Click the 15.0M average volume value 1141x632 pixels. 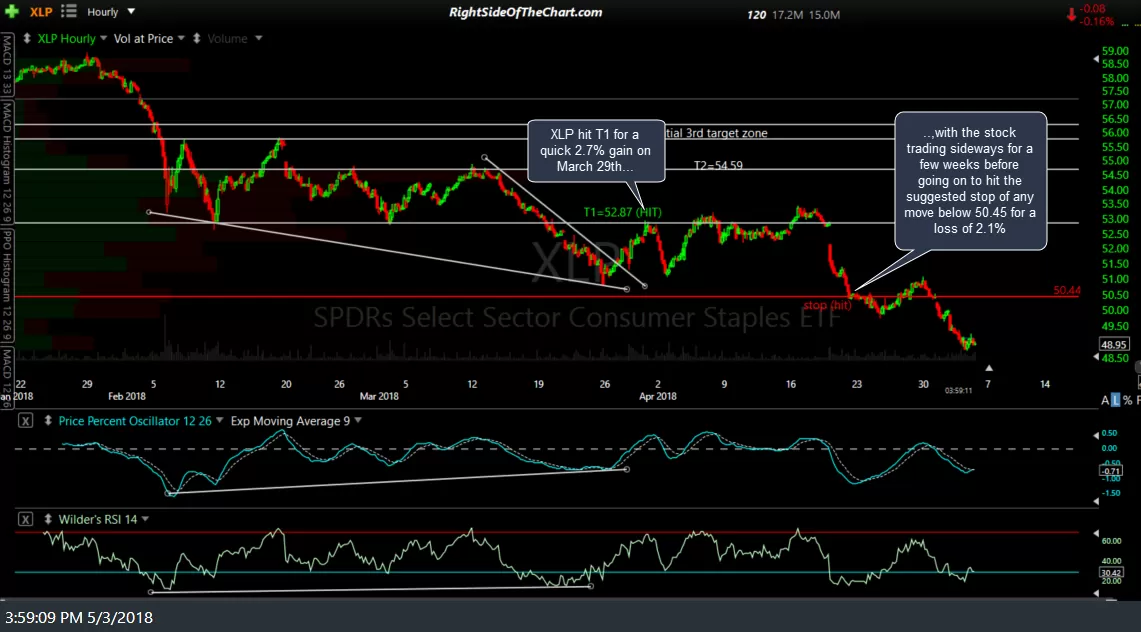tap(824, 15)
